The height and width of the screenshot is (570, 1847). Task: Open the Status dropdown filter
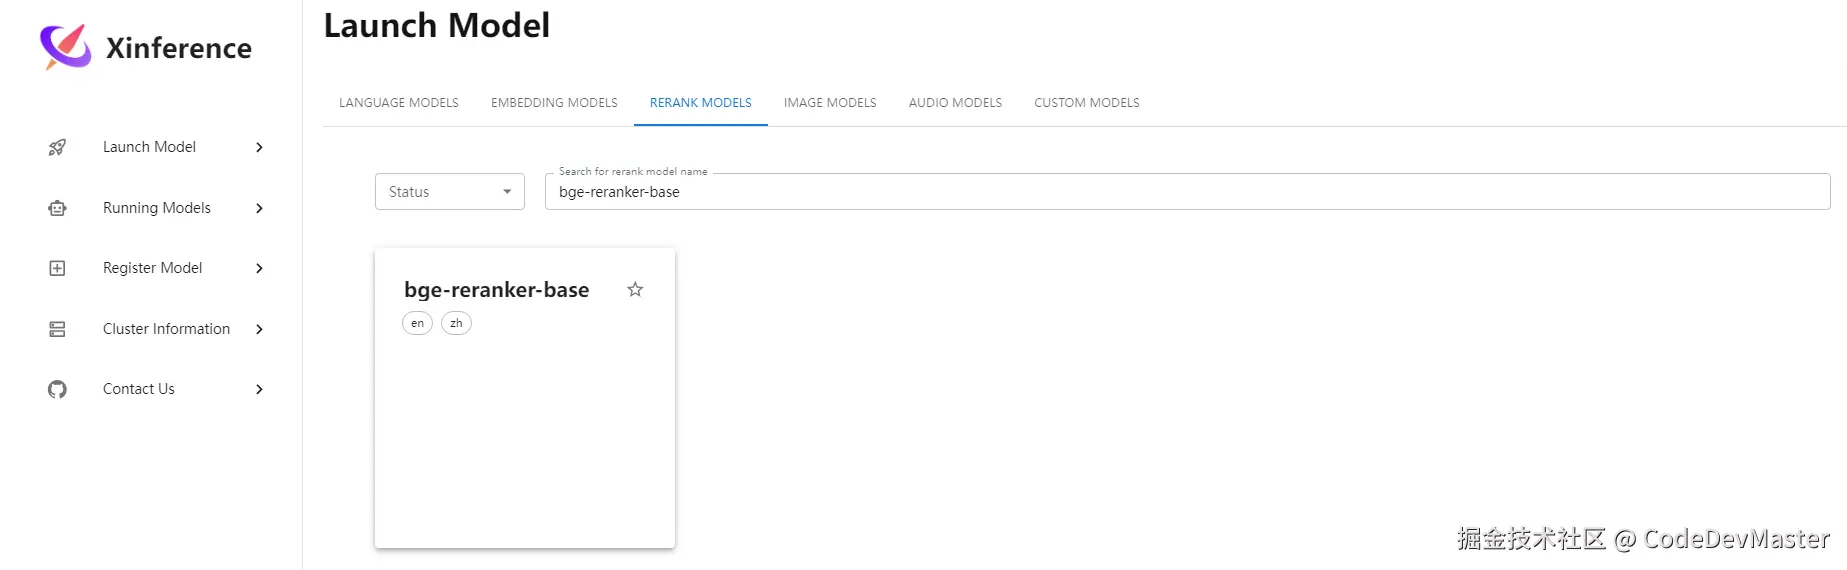click(450, 192)
